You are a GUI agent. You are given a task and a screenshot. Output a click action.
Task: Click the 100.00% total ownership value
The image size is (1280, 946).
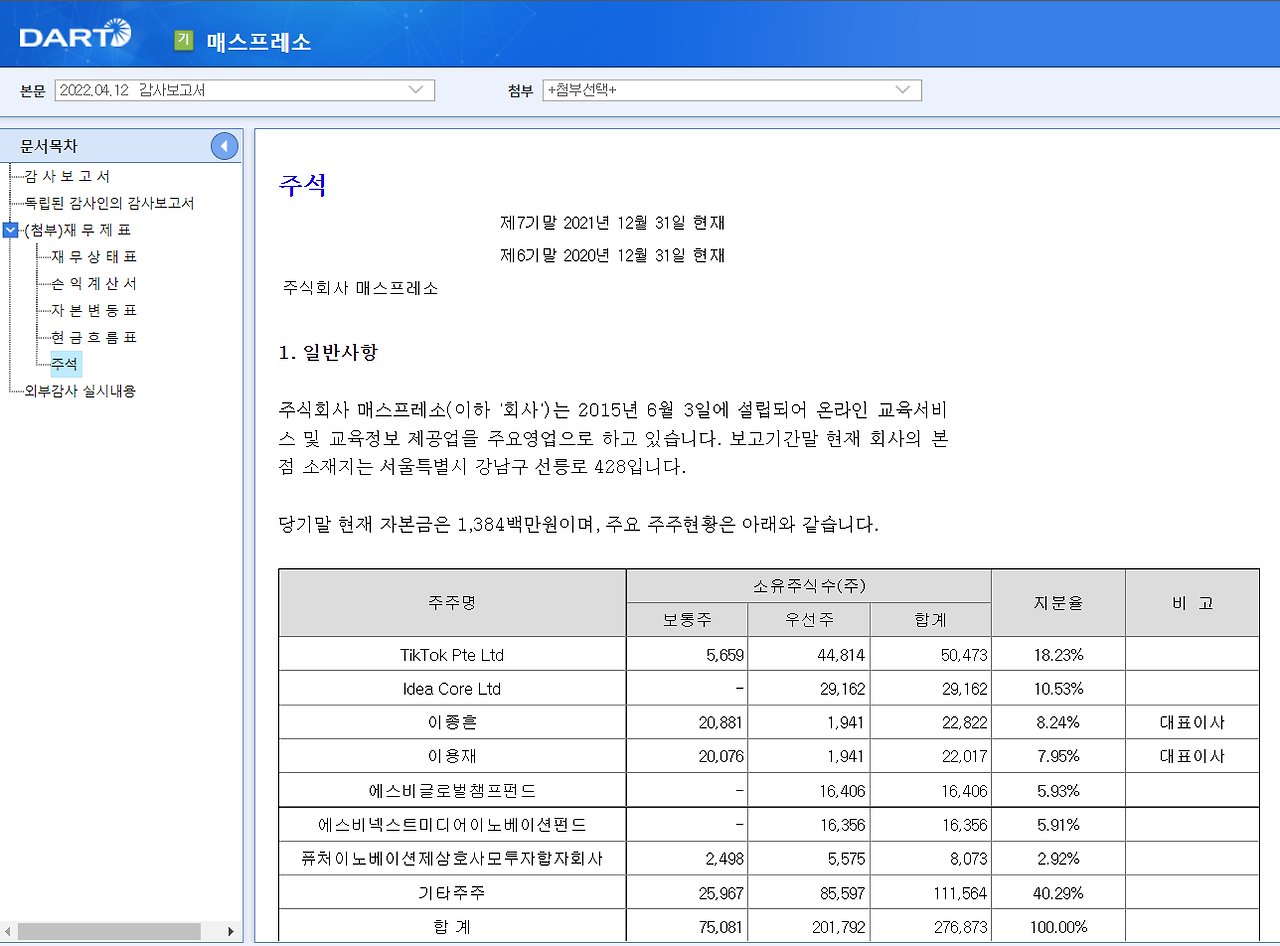coord(1058,928)
